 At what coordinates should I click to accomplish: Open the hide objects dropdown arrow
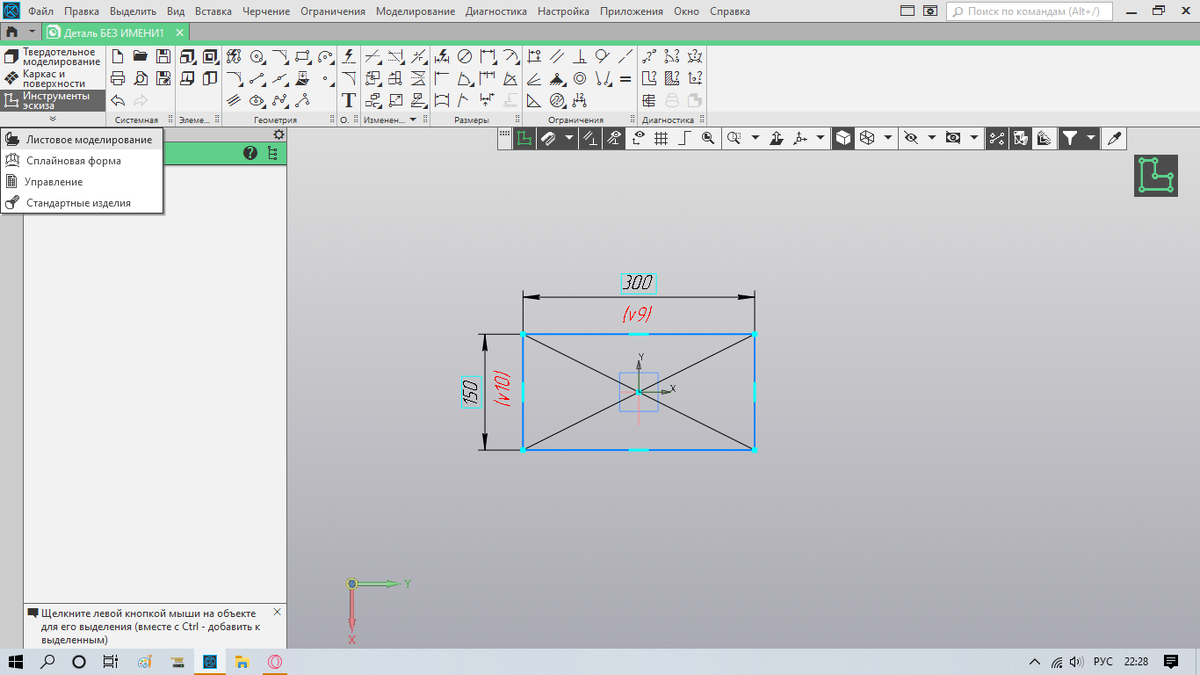[931, 138]
